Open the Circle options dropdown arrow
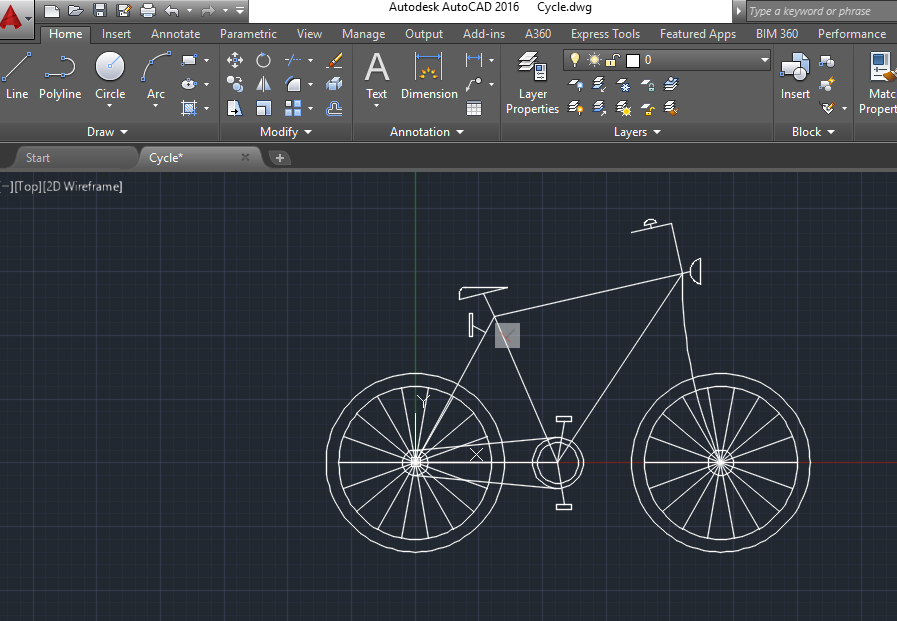The width and height of the screenshot is (897, 621). (x=110, y=106)
